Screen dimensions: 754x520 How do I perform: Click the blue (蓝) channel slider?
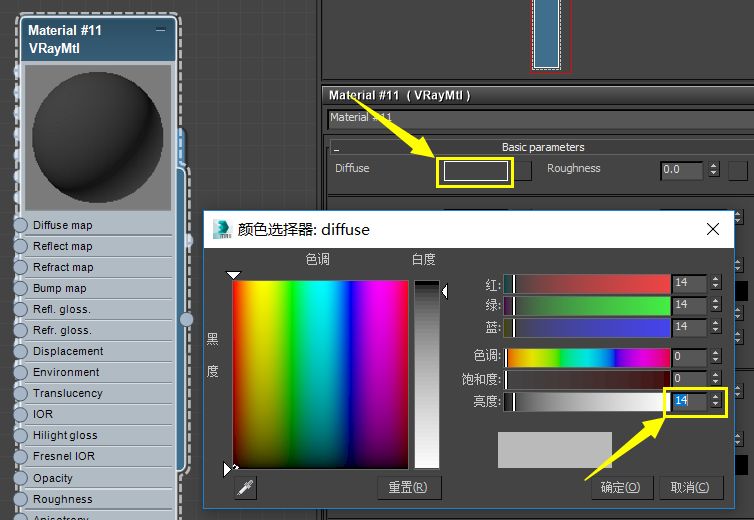[587, 328]
